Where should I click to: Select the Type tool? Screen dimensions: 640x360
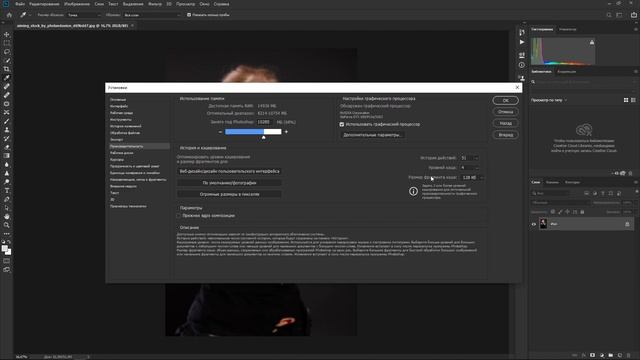(7, 191)
